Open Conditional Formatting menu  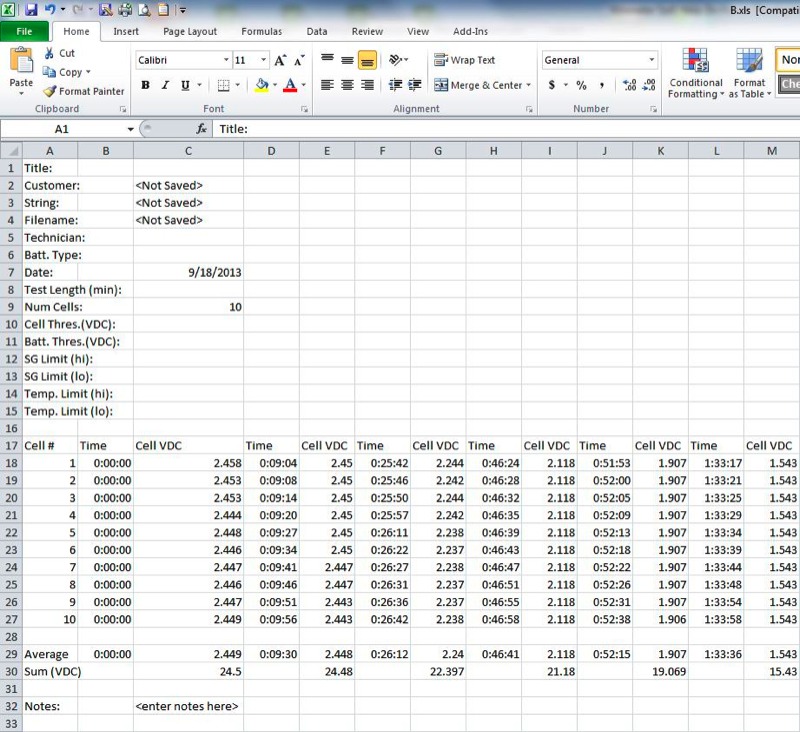[695, 75]
